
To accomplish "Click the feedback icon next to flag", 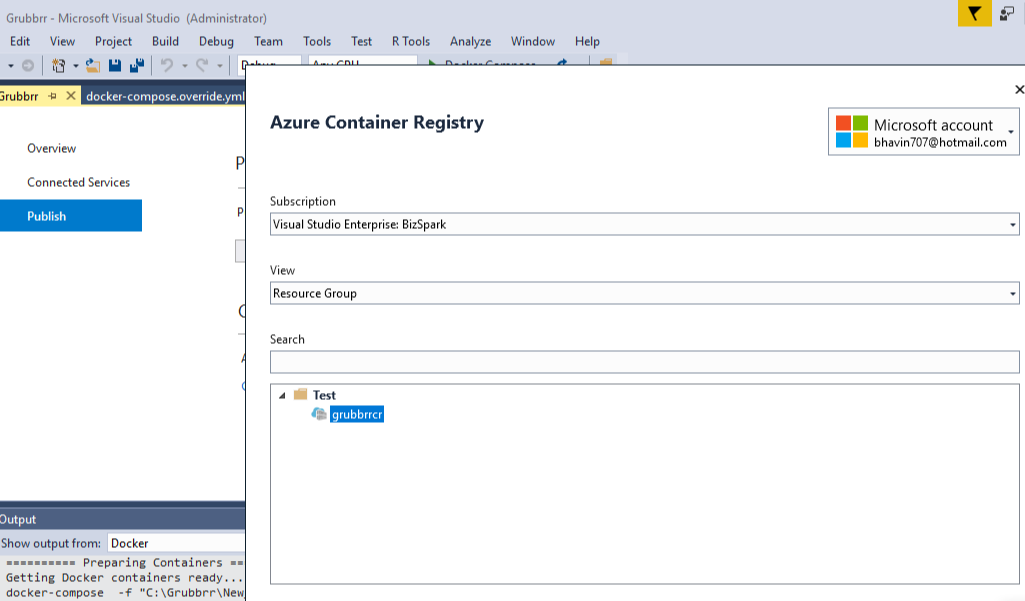I will tap(1007, 13).
